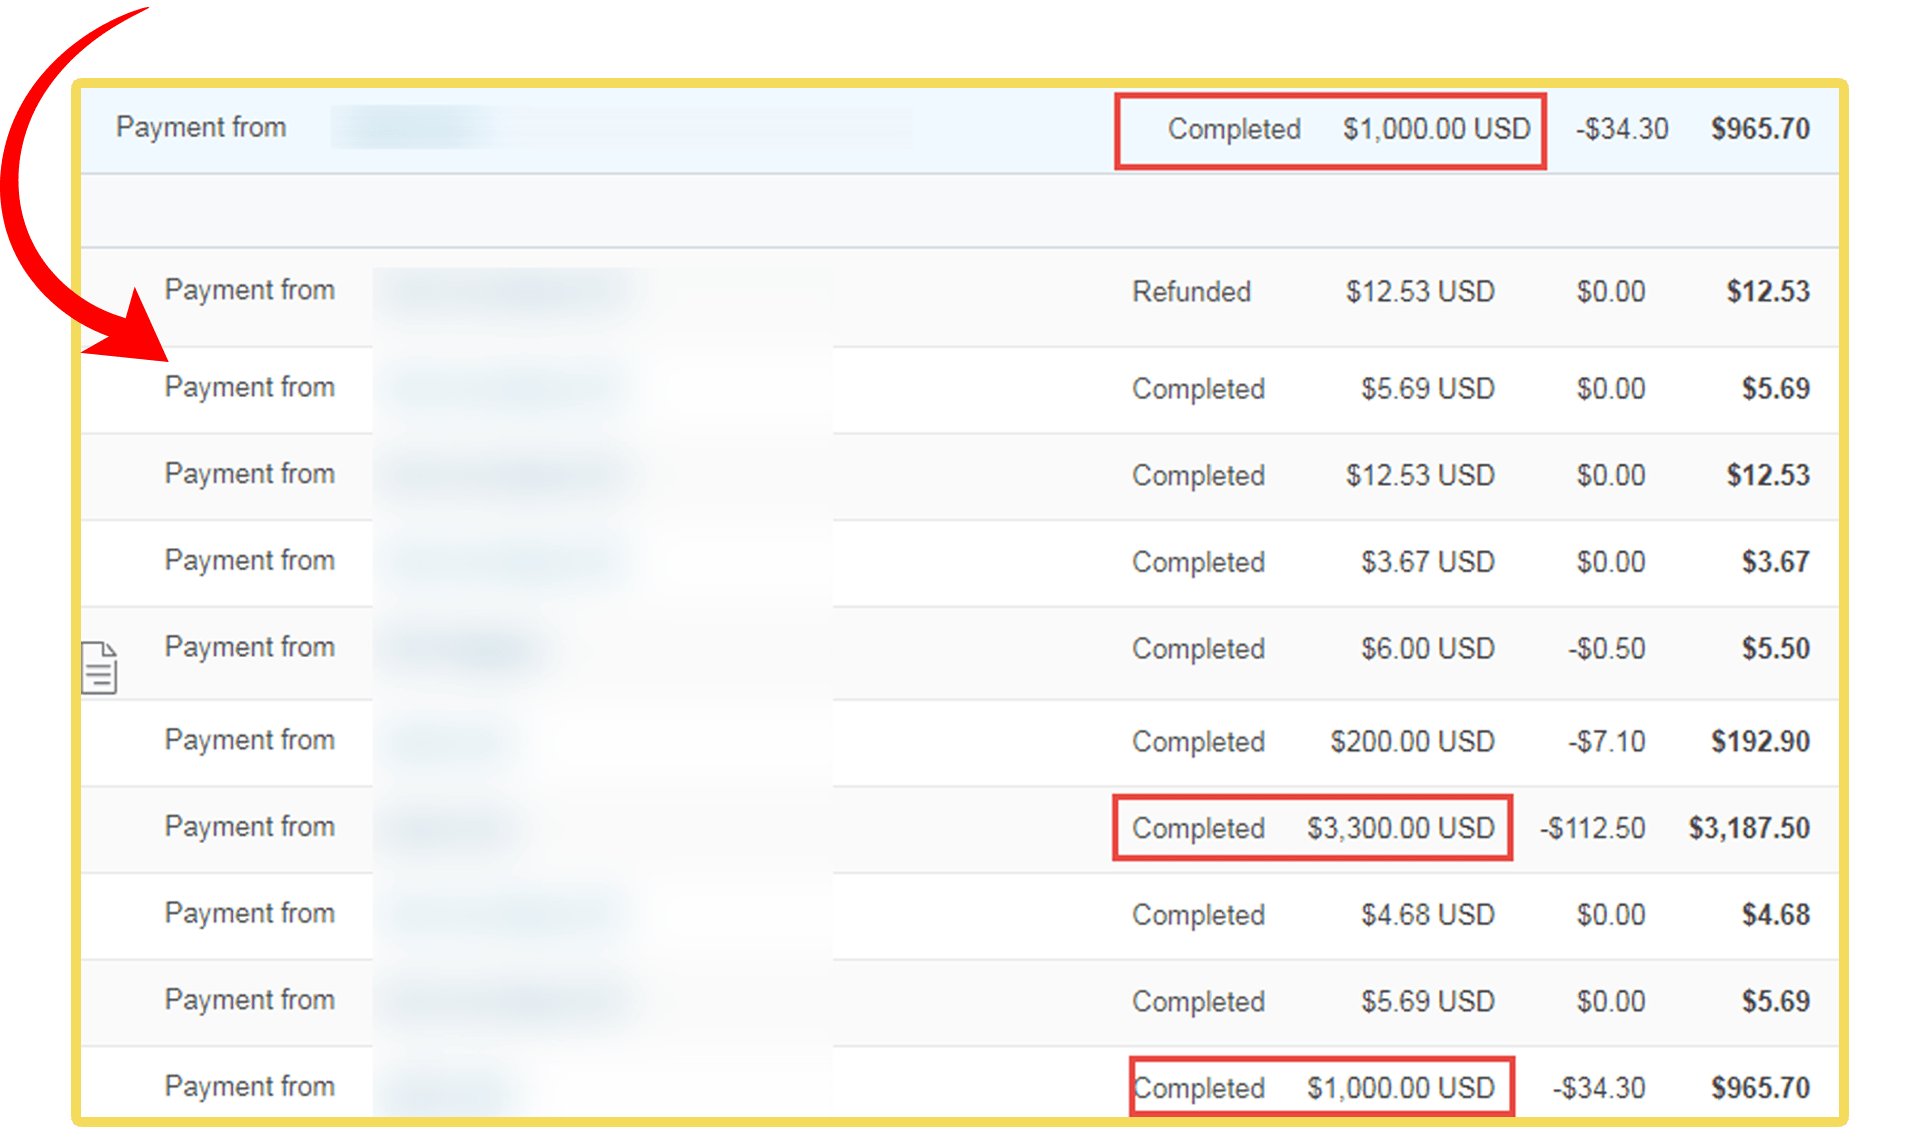1920x1145 pixels.
Task: Click the boxed $3,300.00 USD amount
Action: pyautogui.click(x=1400, y=828)
